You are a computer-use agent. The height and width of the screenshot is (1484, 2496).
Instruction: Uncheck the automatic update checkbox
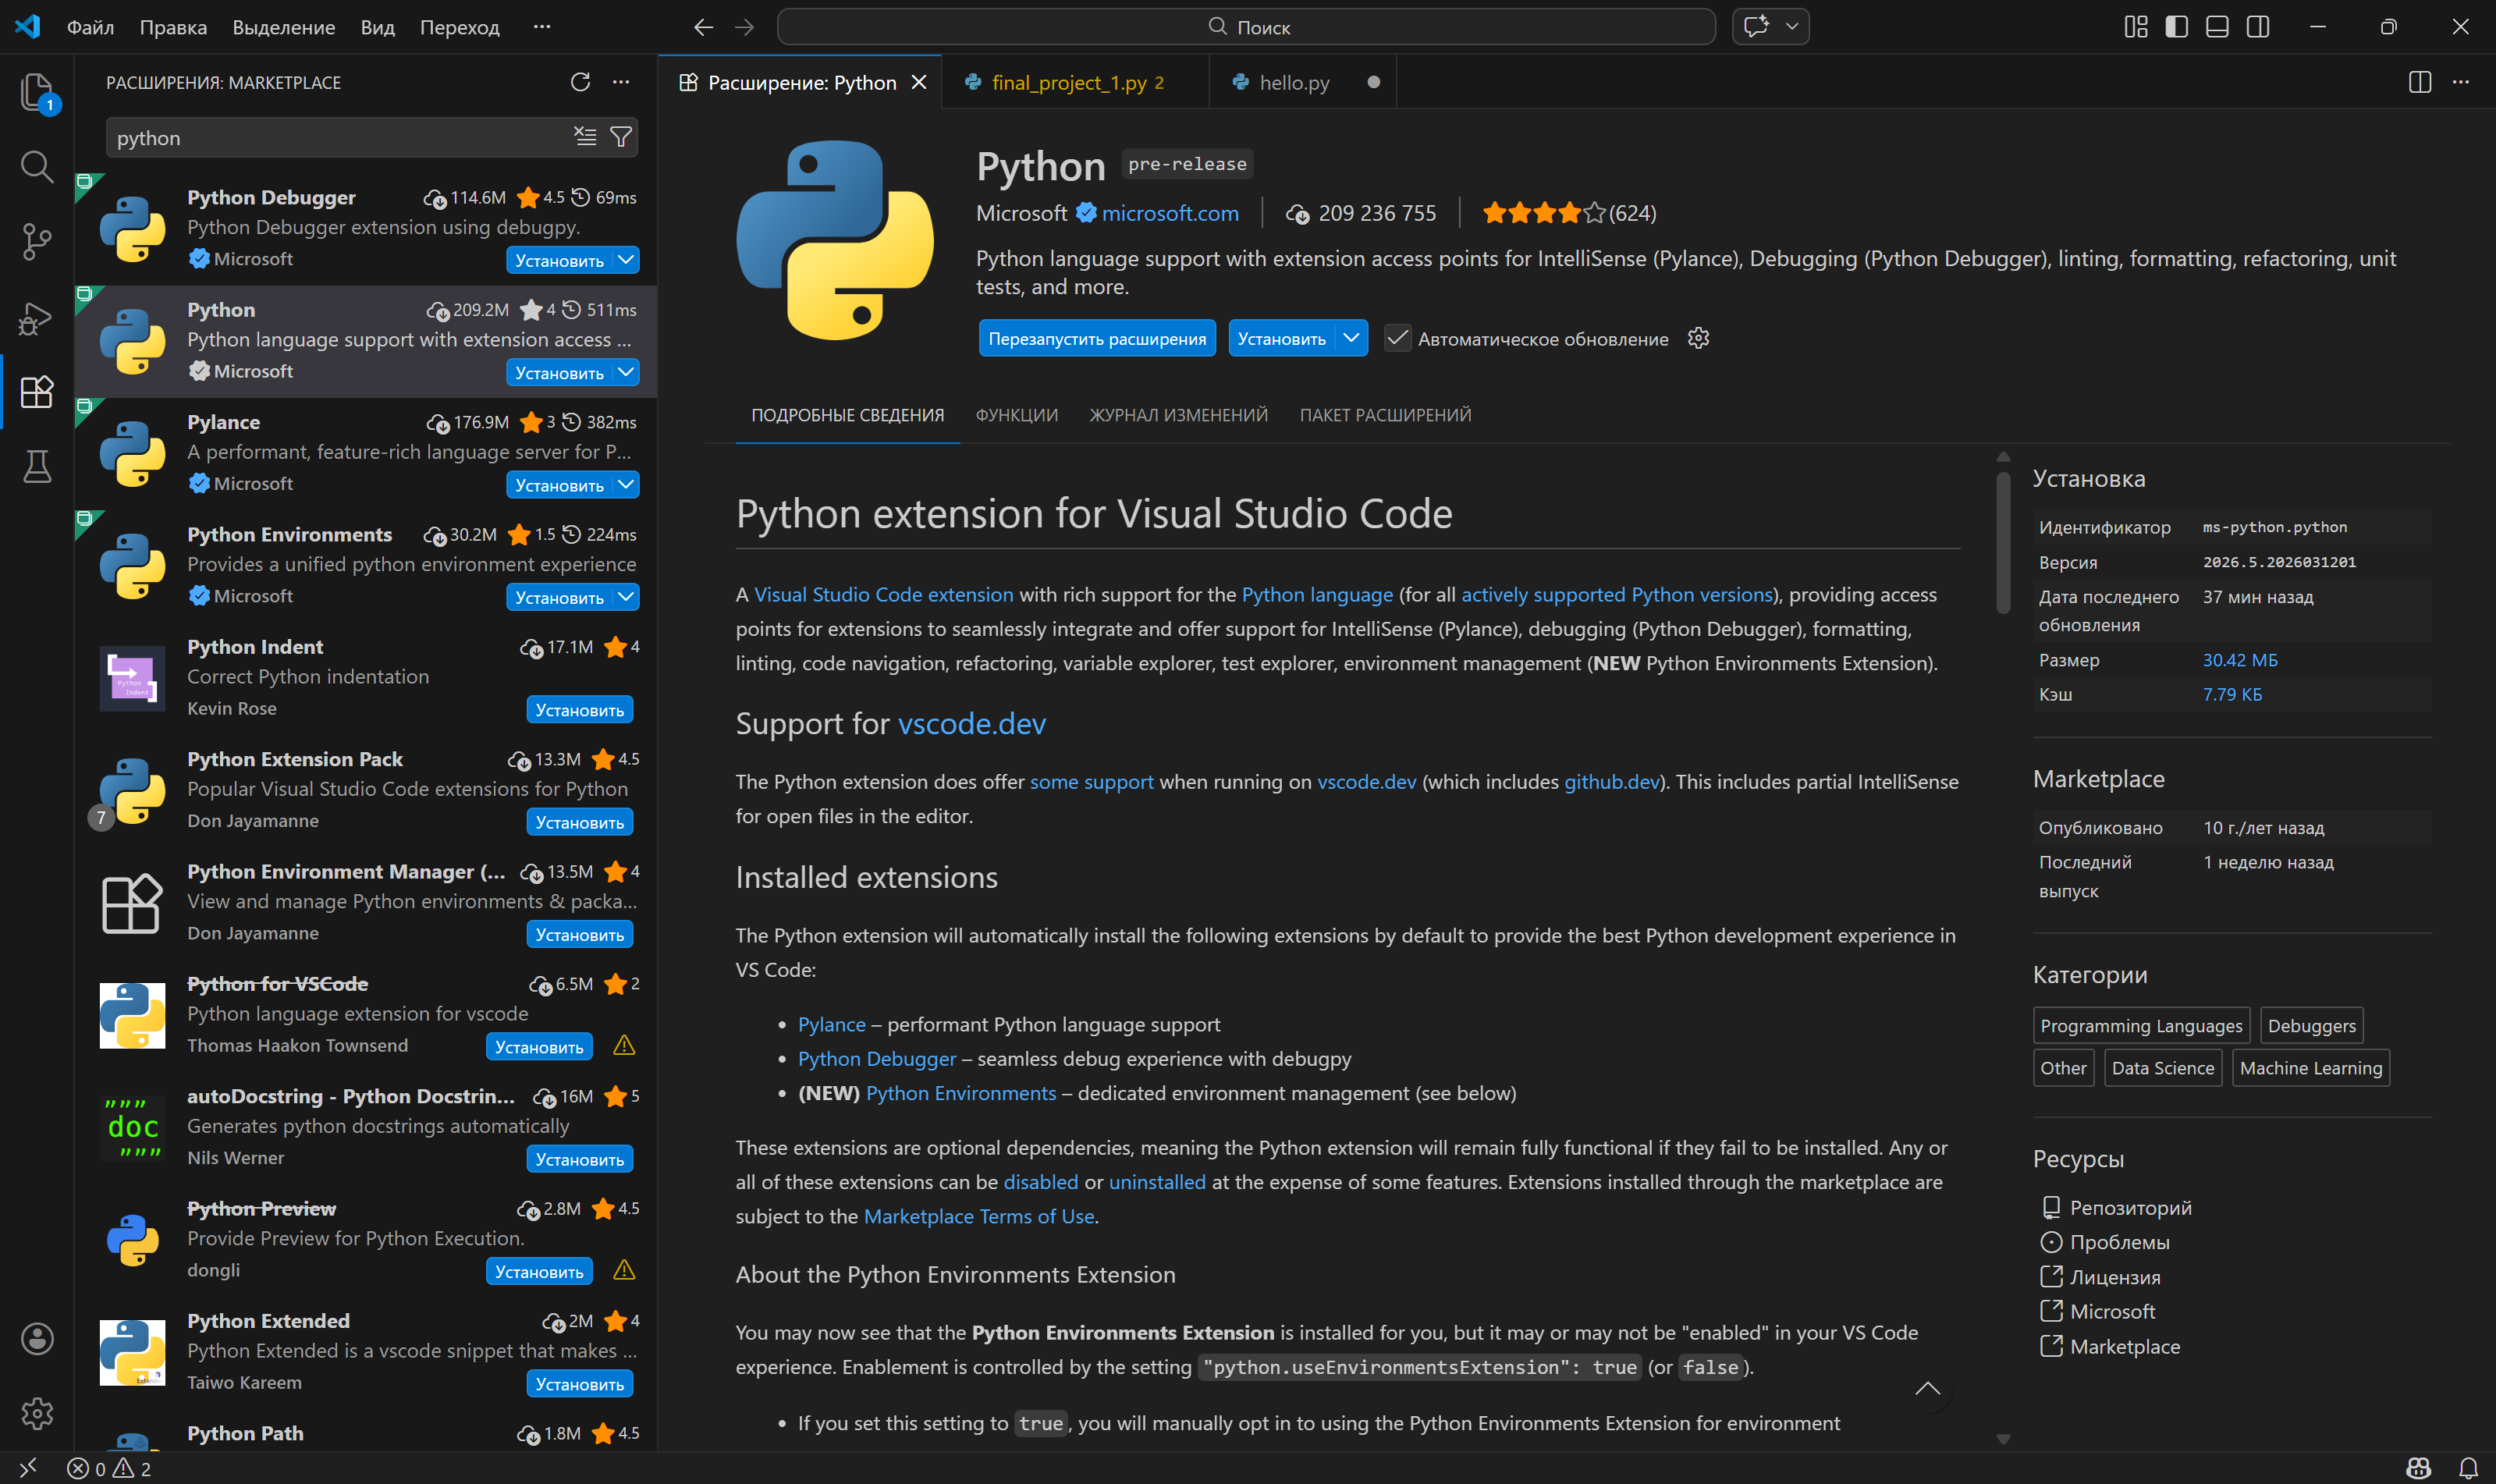pos(1397,338)
